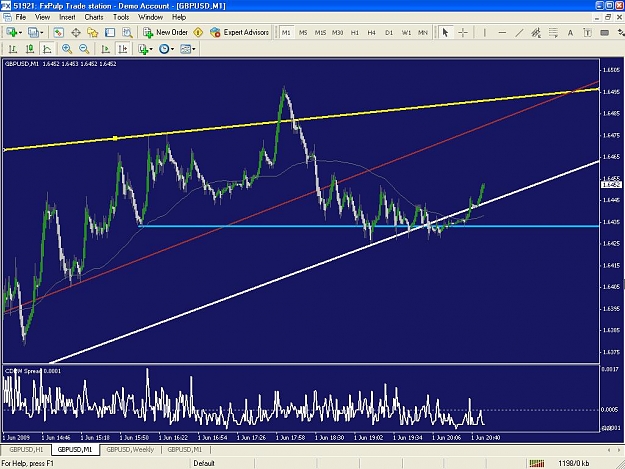Select the dark rectangle tool icon
Screen dimensions: 625x469
tap(604, 33)
